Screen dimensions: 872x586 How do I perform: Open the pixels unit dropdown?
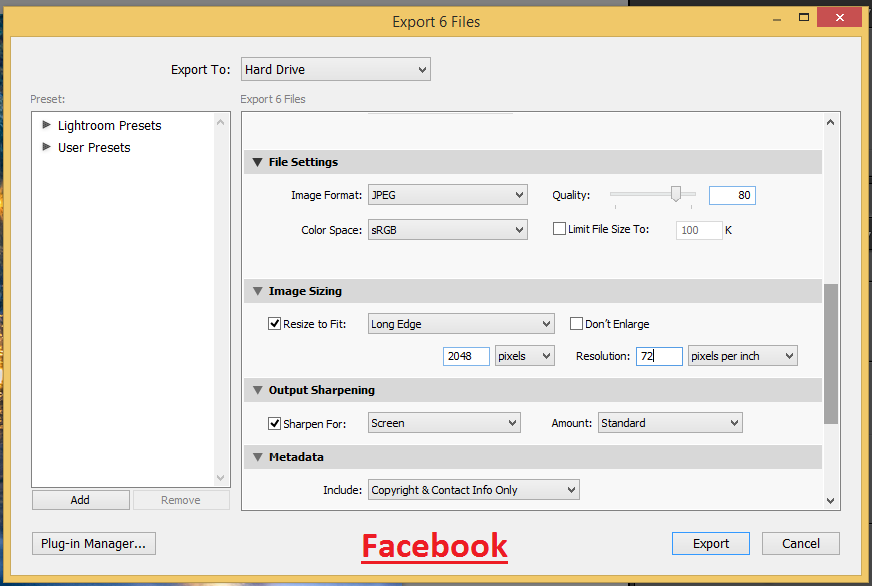tap(524, 356)
